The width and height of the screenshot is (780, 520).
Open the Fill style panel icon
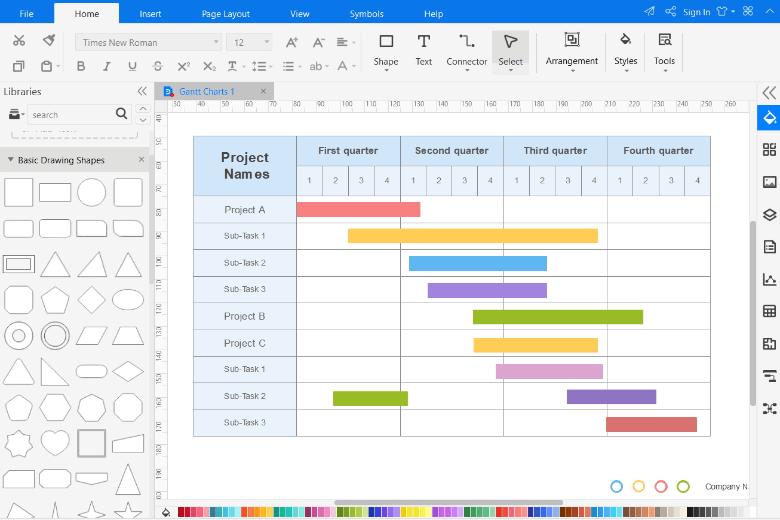pos(769,118)
